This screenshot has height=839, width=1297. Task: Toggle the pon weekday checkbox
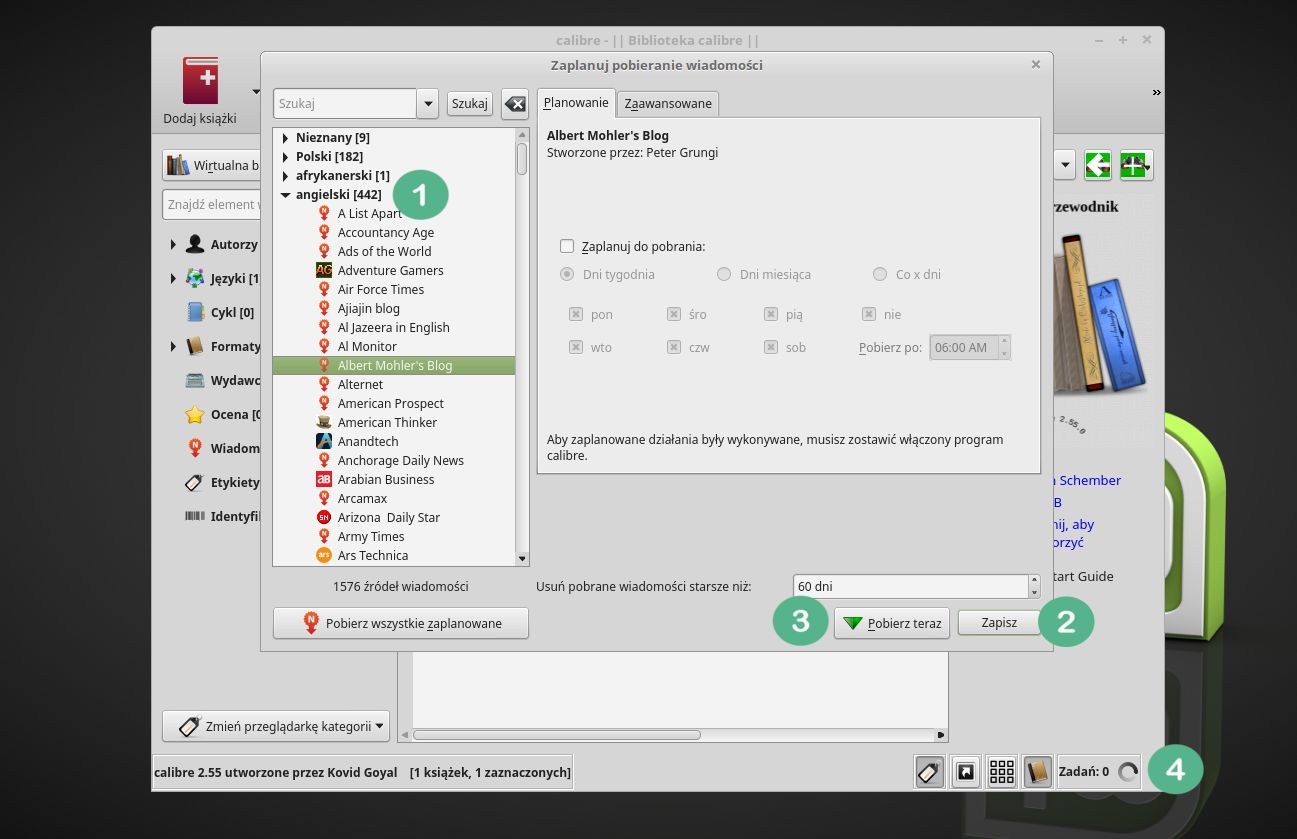pos(576,314)
